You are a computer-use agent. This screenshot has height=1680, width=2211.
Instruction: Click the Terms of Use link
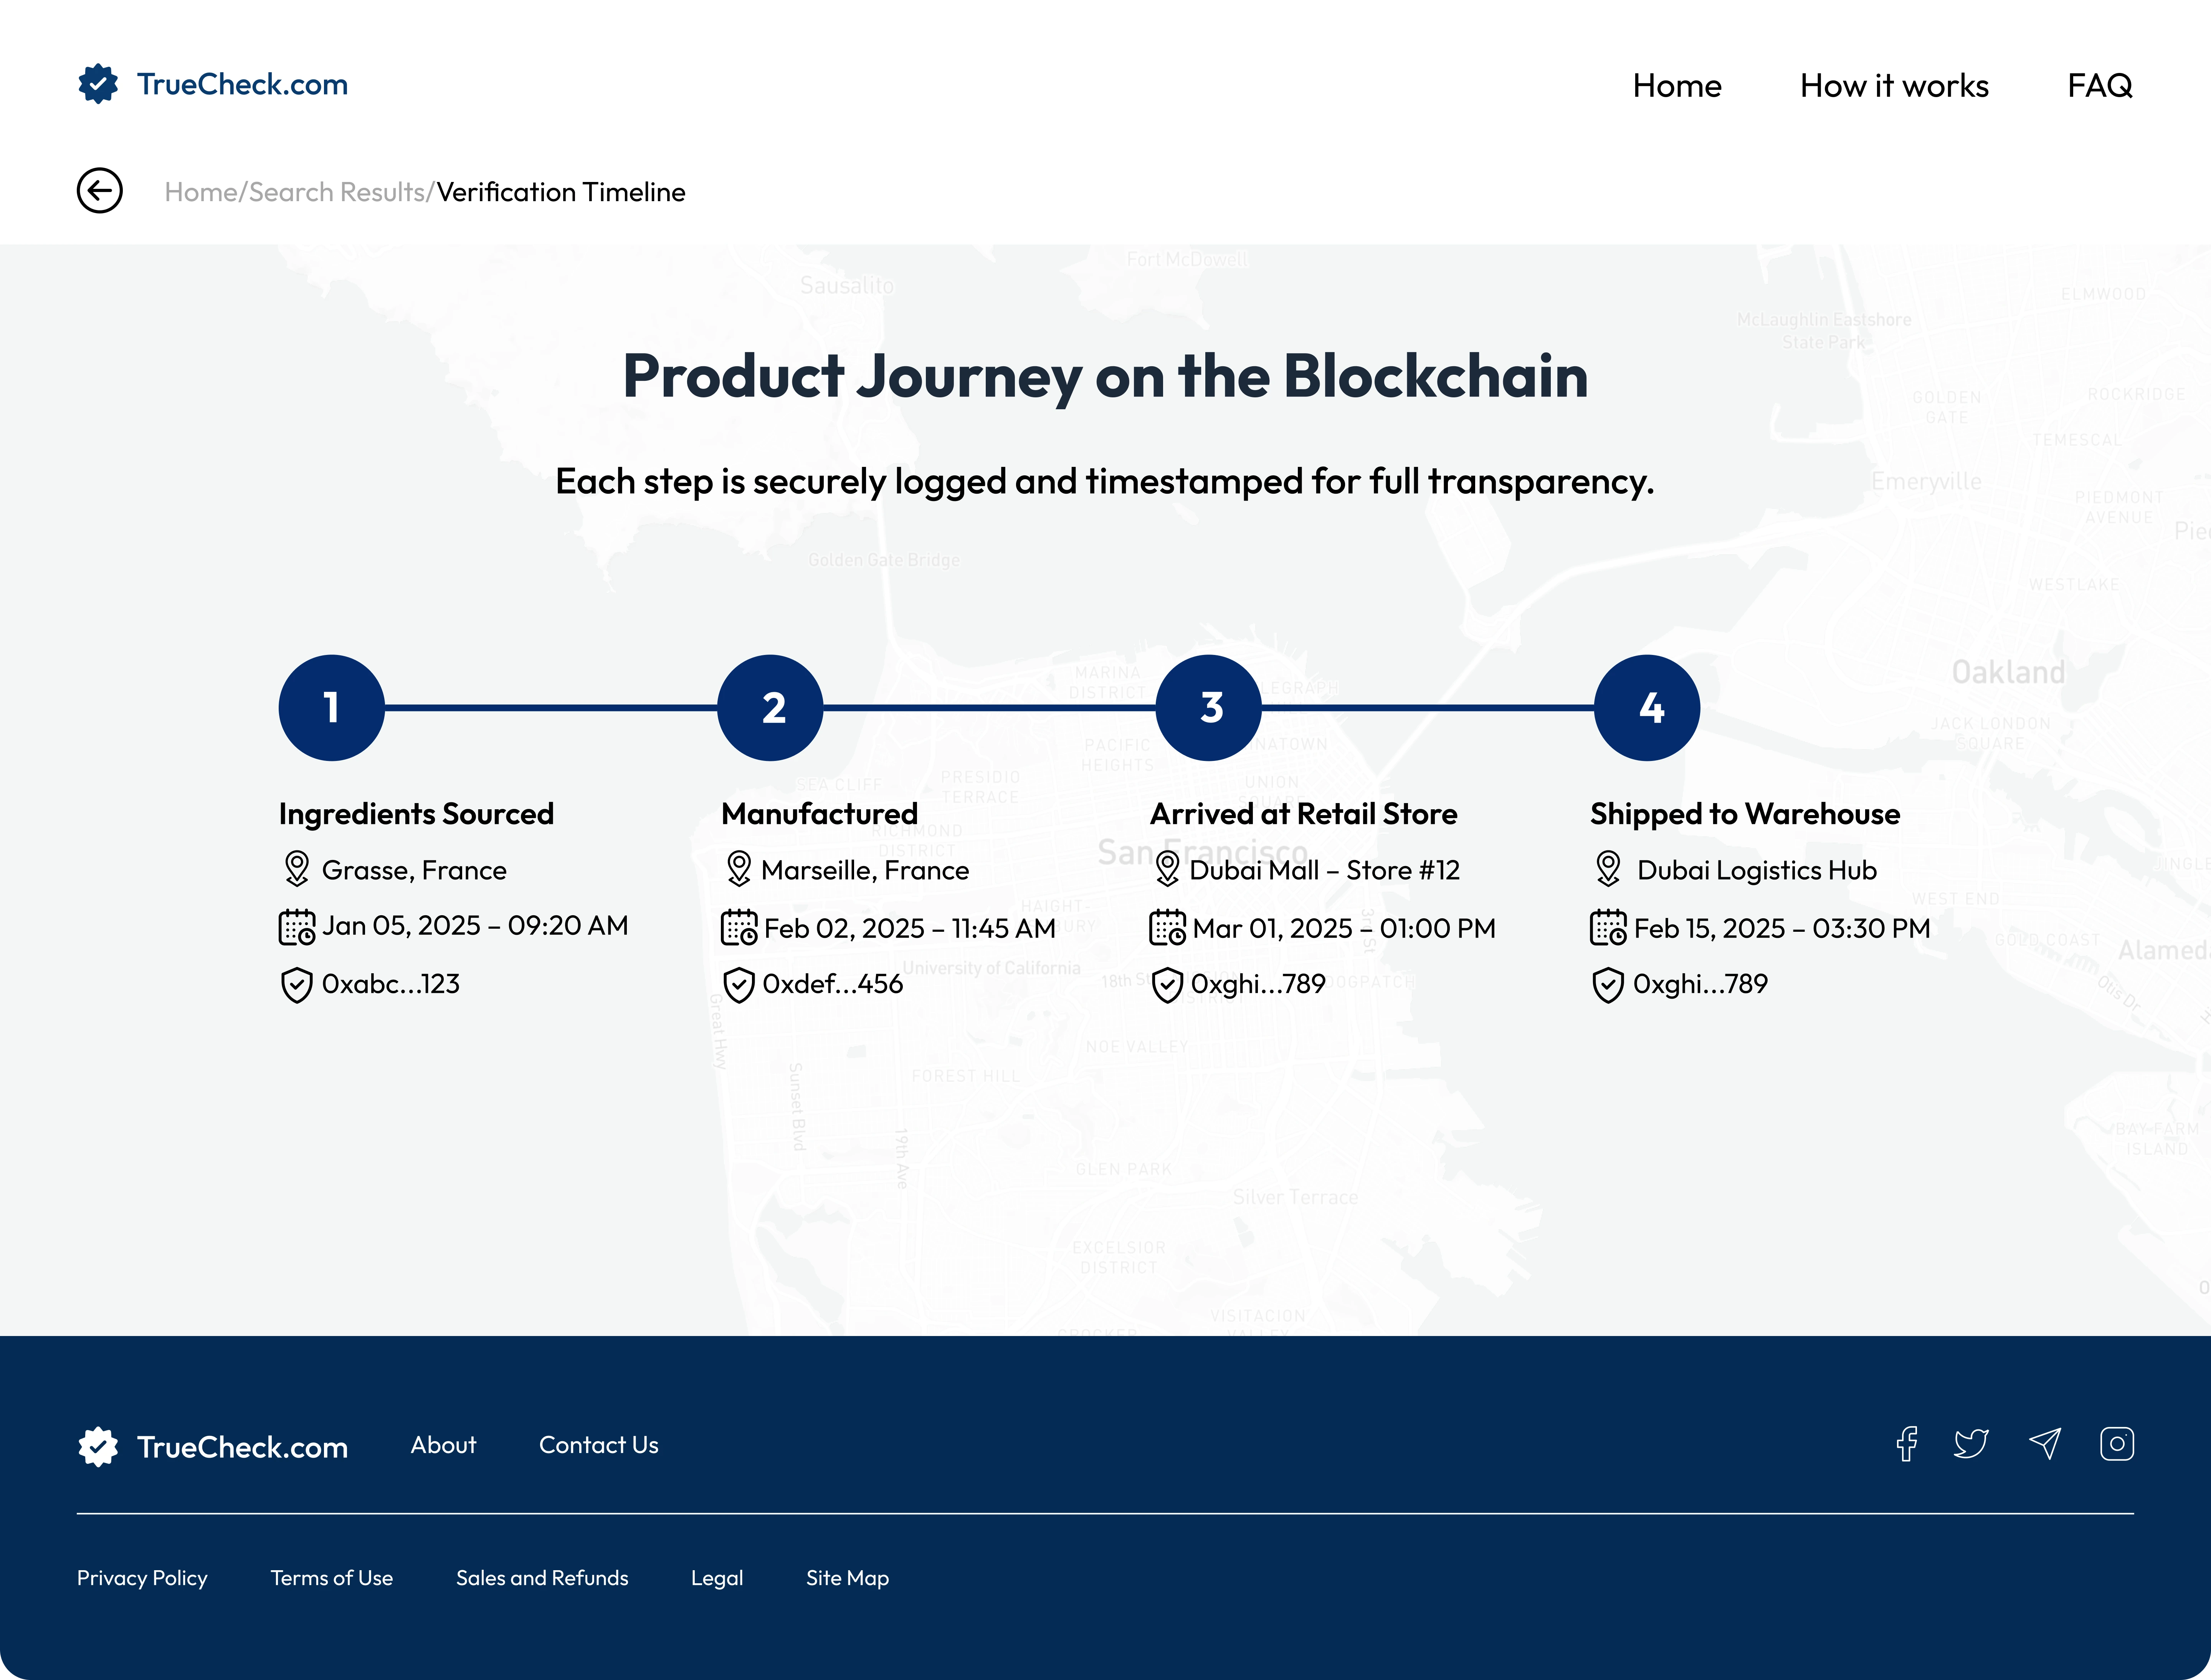pos(331,1578)
